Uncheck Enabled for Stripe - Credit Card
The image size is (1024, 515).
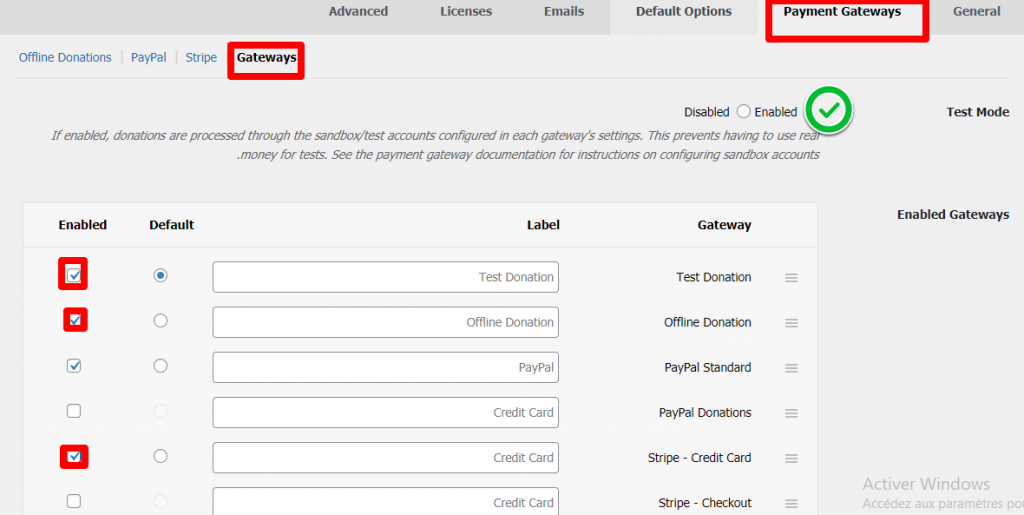tap(74, 456)
